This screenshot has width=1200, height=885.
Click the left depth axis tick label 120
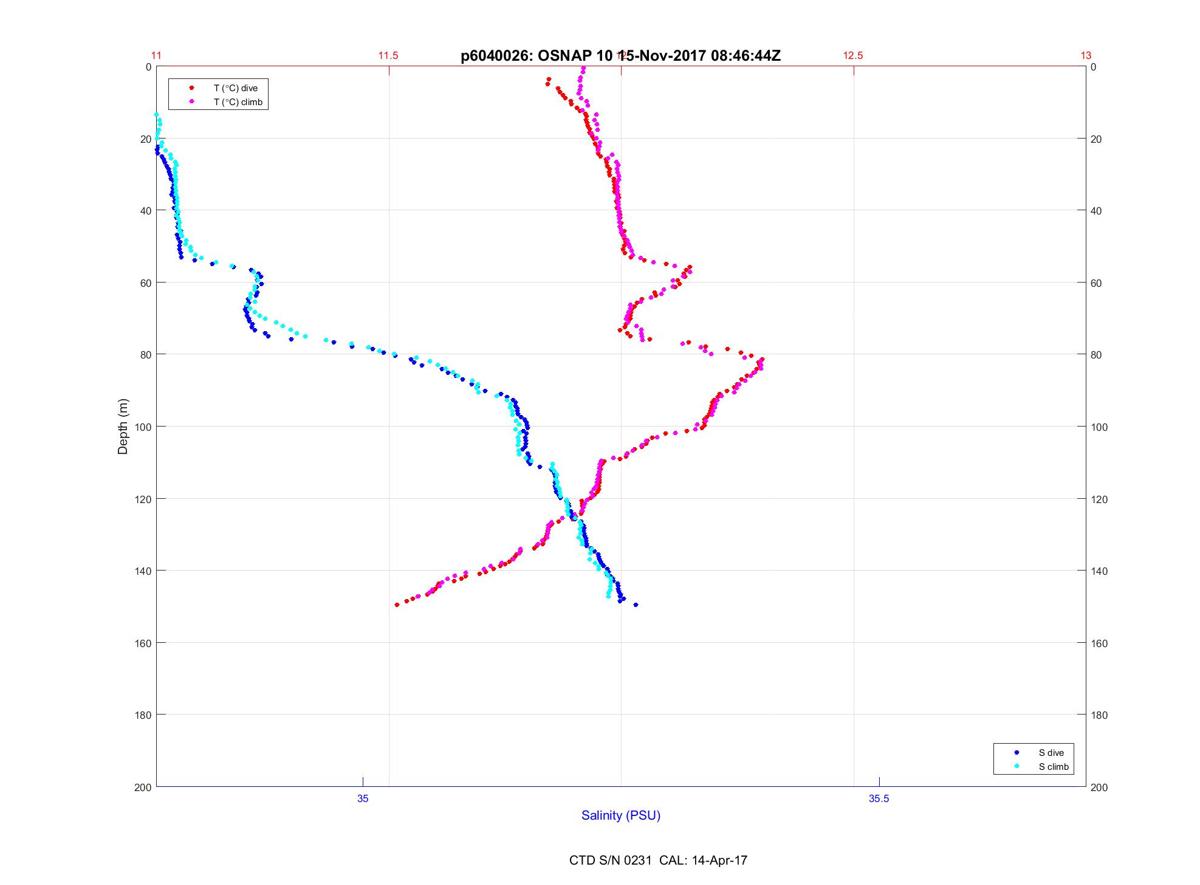coord(143,499)
